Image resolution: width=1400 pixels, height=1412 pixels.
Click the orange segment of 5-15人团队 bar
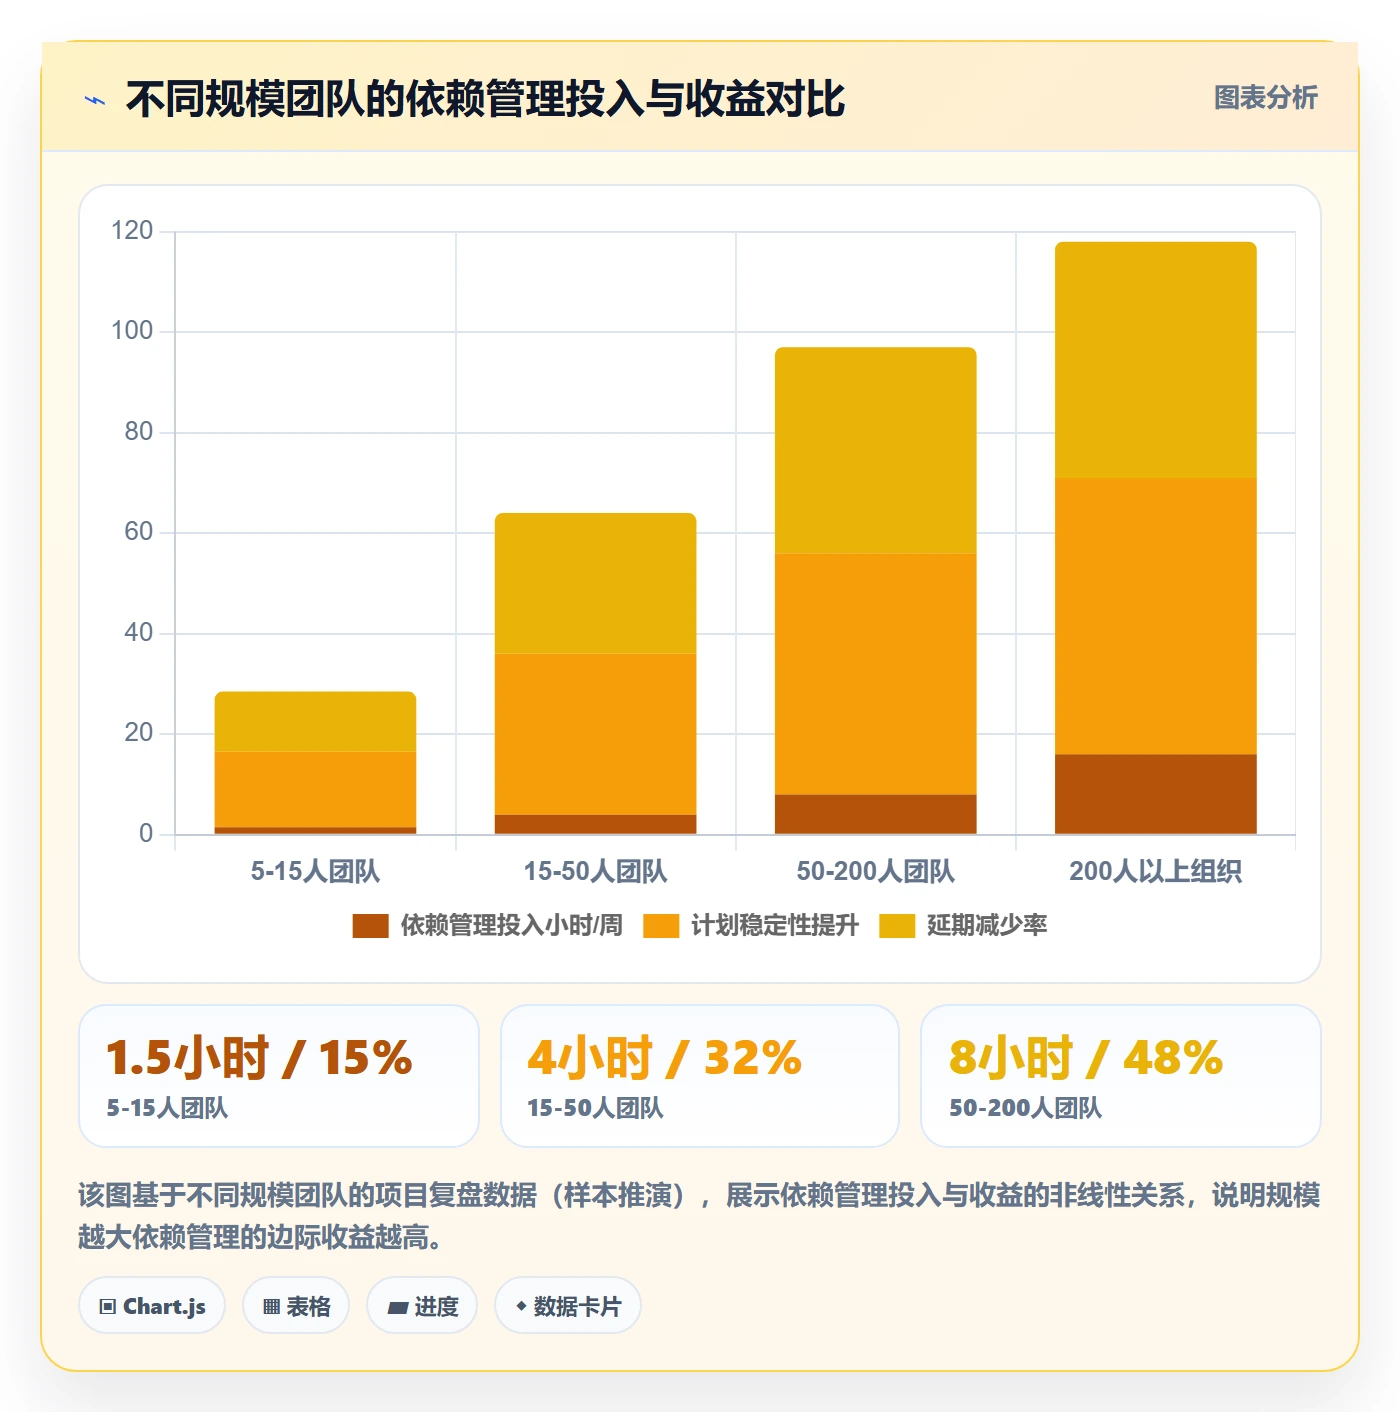pyautogui.click(x=315, y=789)
